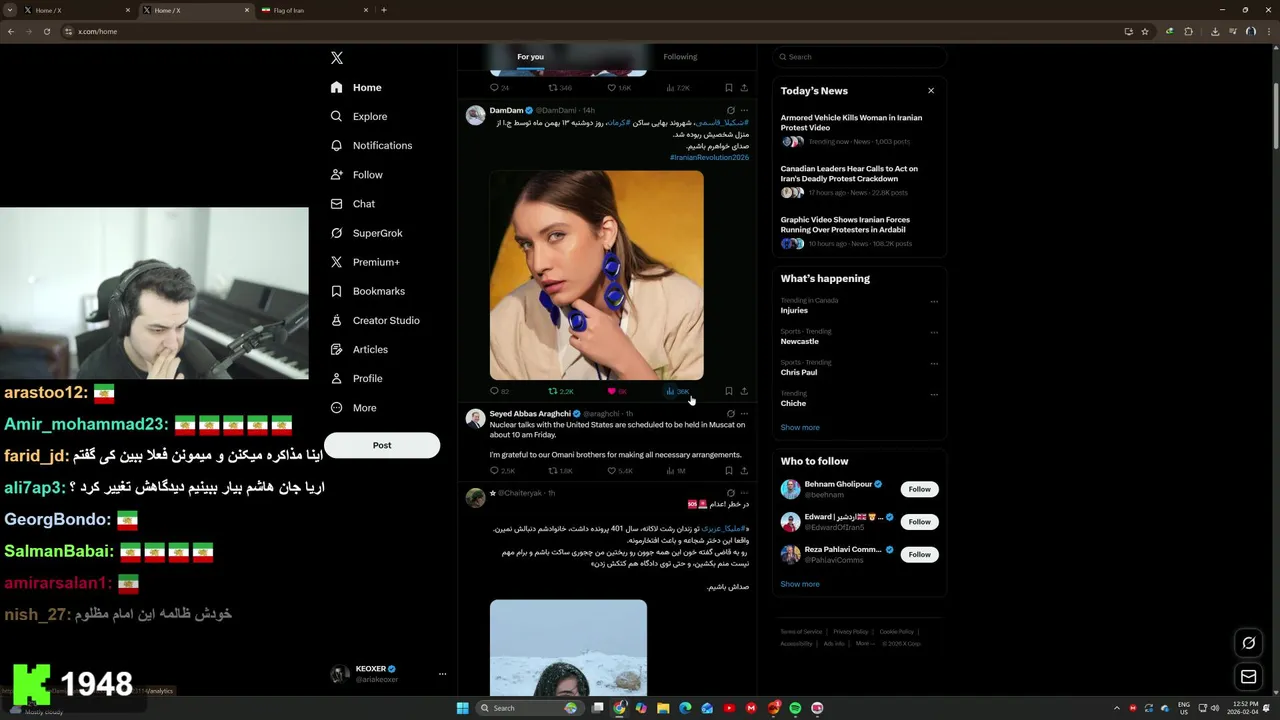This screenshot has width=1280, height=720.
Task: Bookmark this page with the star icon
Action: [1145, 31]
